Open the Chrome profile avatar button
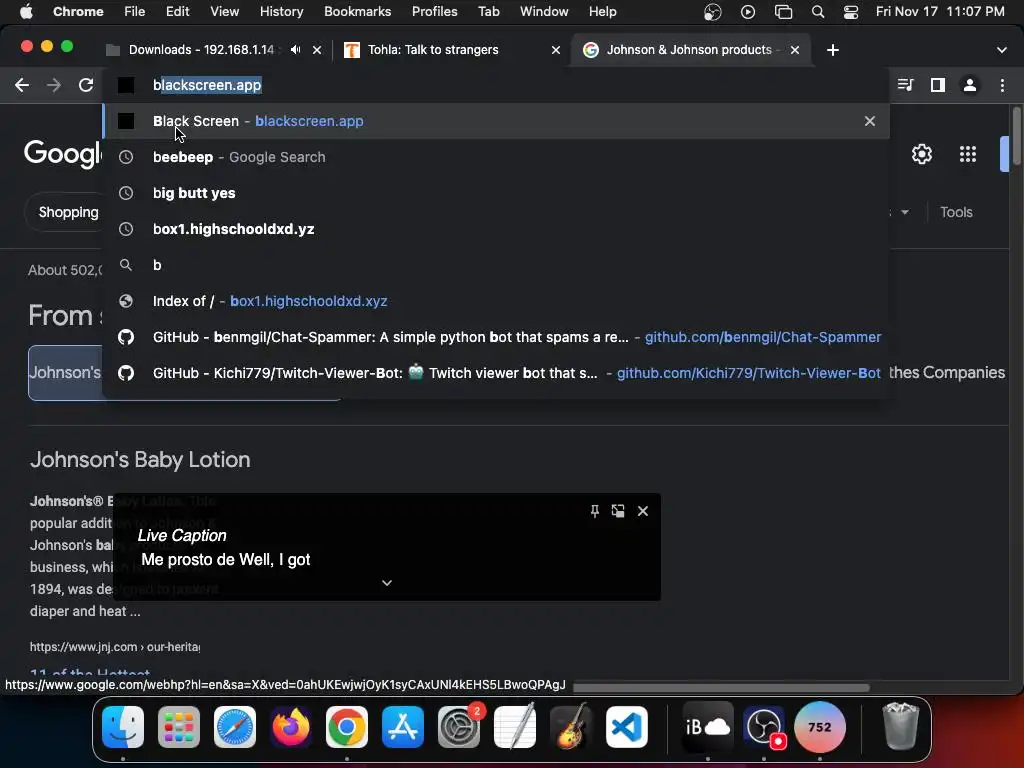The width and height of the screenshot is (1024, 768). tap(970, 85)
